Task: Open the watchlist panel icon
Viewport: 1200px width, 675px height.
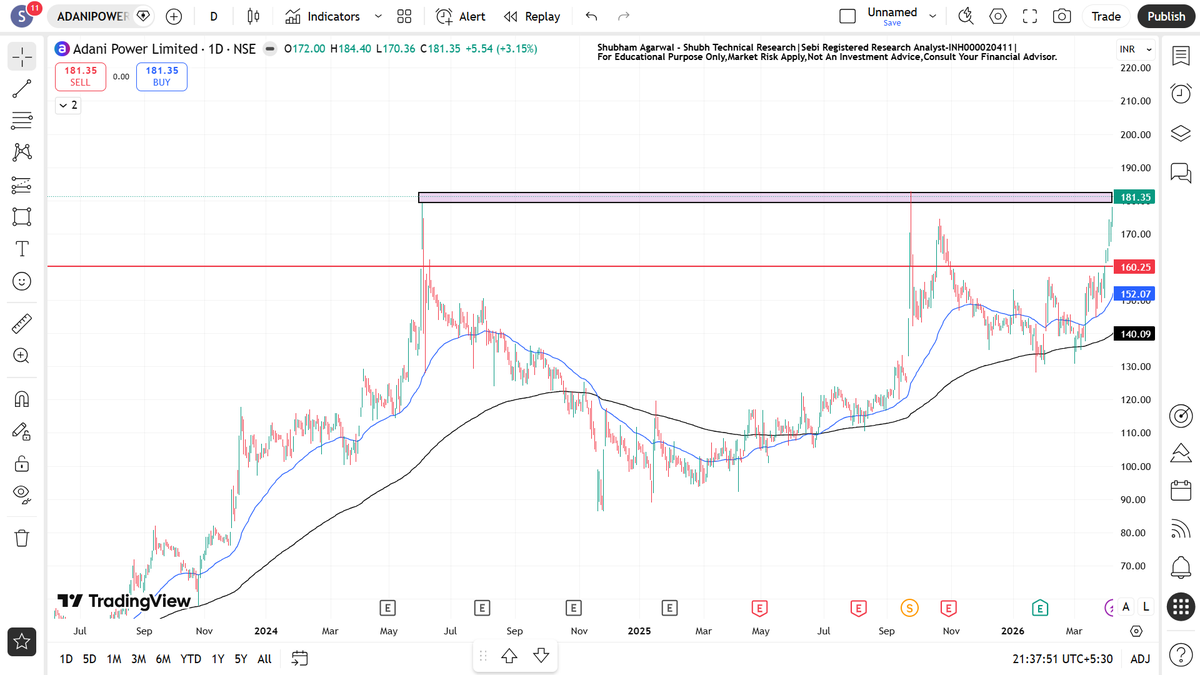Action: click(x=1180, y=57)
